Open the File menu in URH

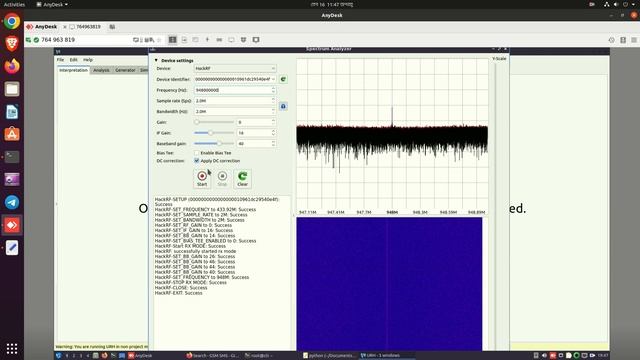tap(60, 60)
